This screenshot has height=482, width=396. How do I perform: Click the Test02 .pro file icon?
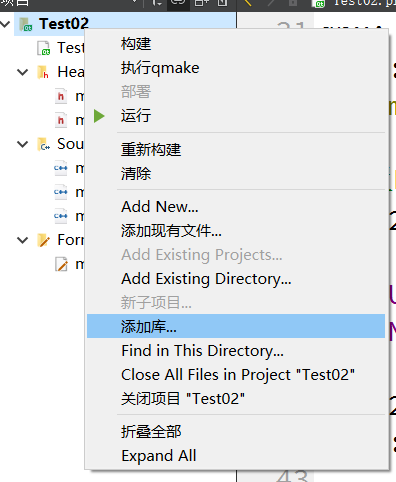pos(44,48)
